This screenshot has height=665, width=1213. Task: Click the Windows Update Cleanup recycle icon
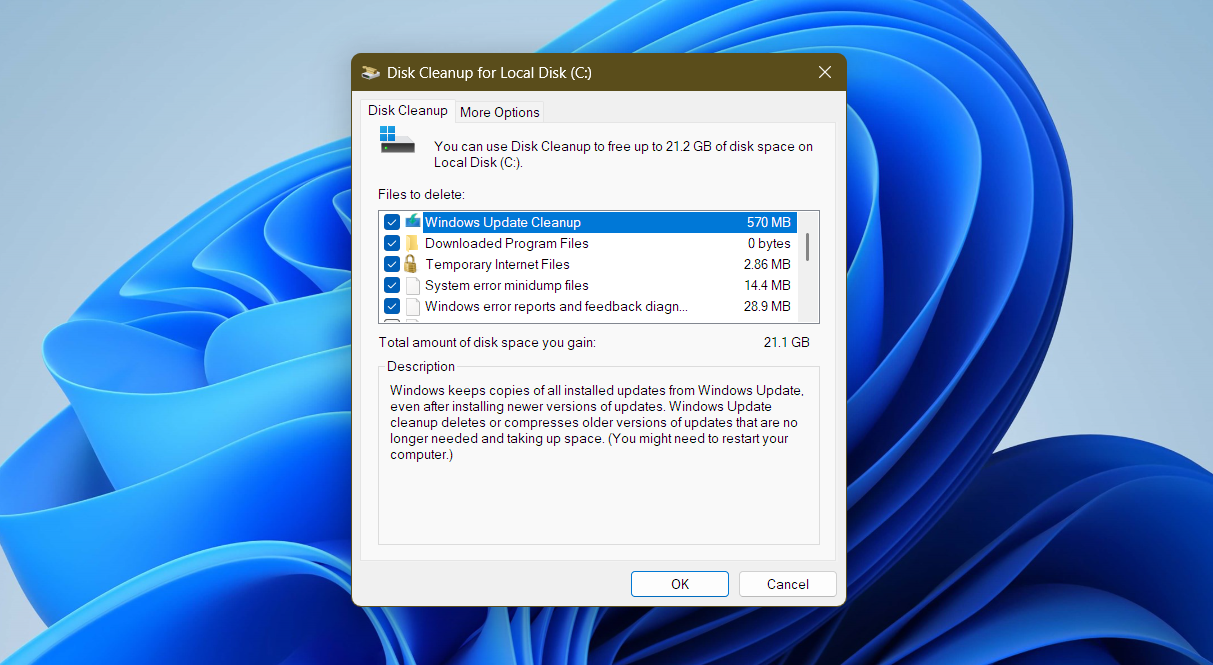pos(412,221)
